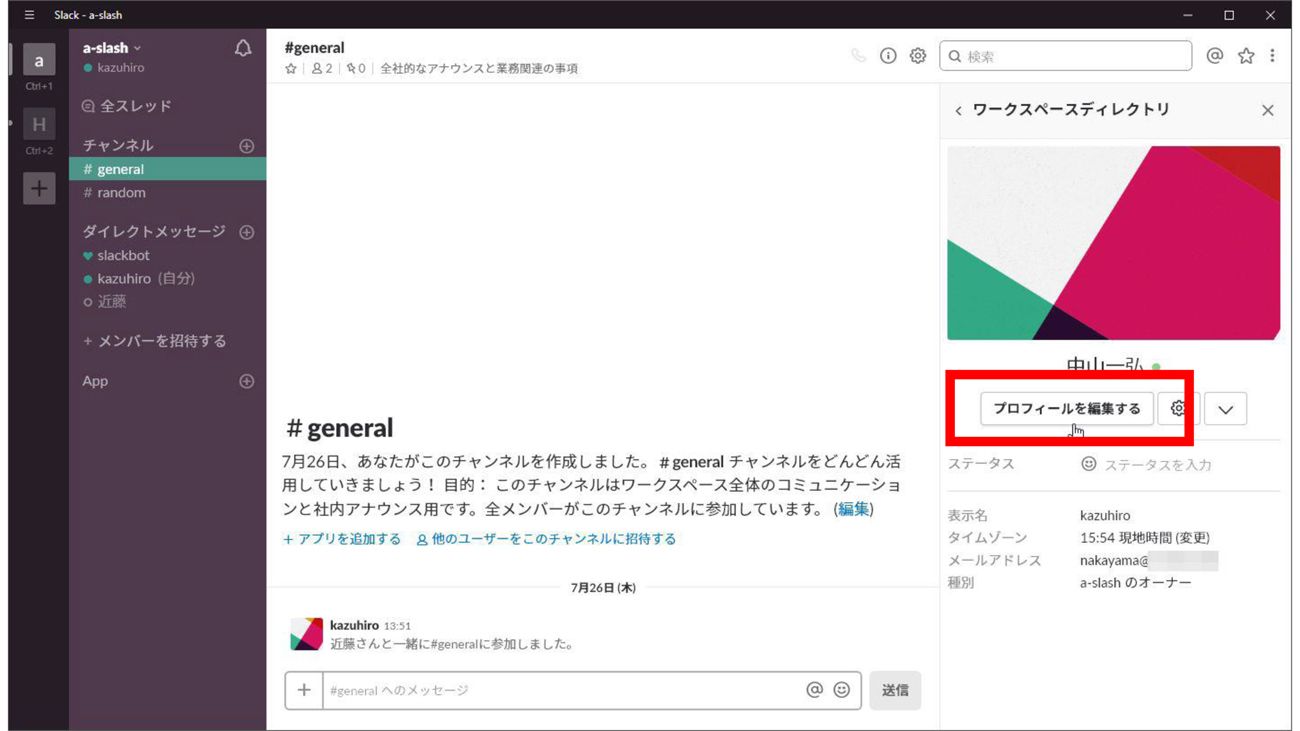Start a call with phone icon

[859, 56]
